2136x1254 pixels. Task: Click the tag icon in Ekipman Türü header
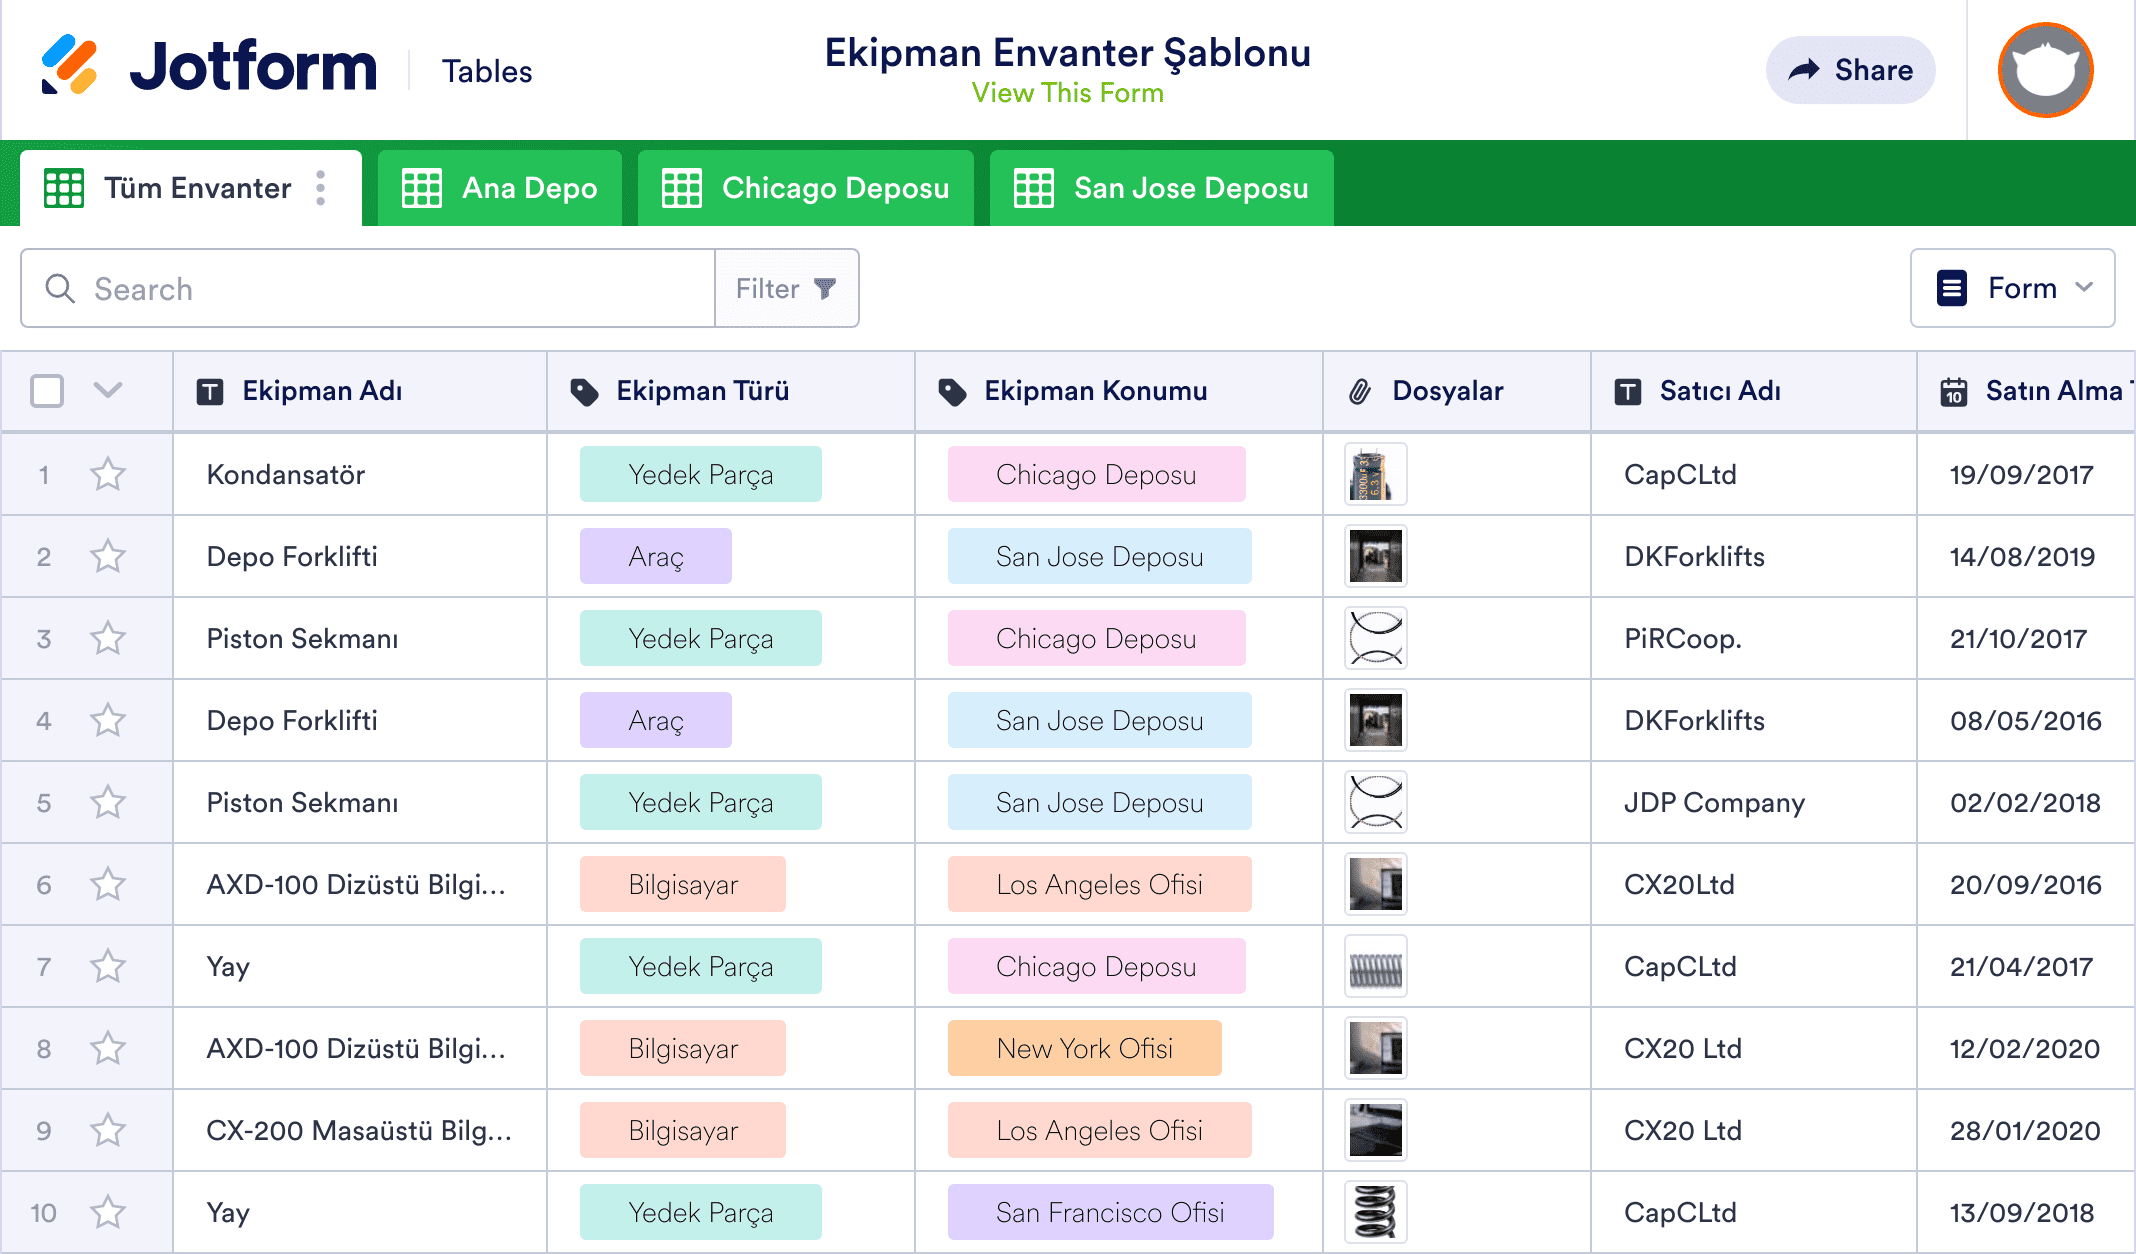[x=584, y=392]
